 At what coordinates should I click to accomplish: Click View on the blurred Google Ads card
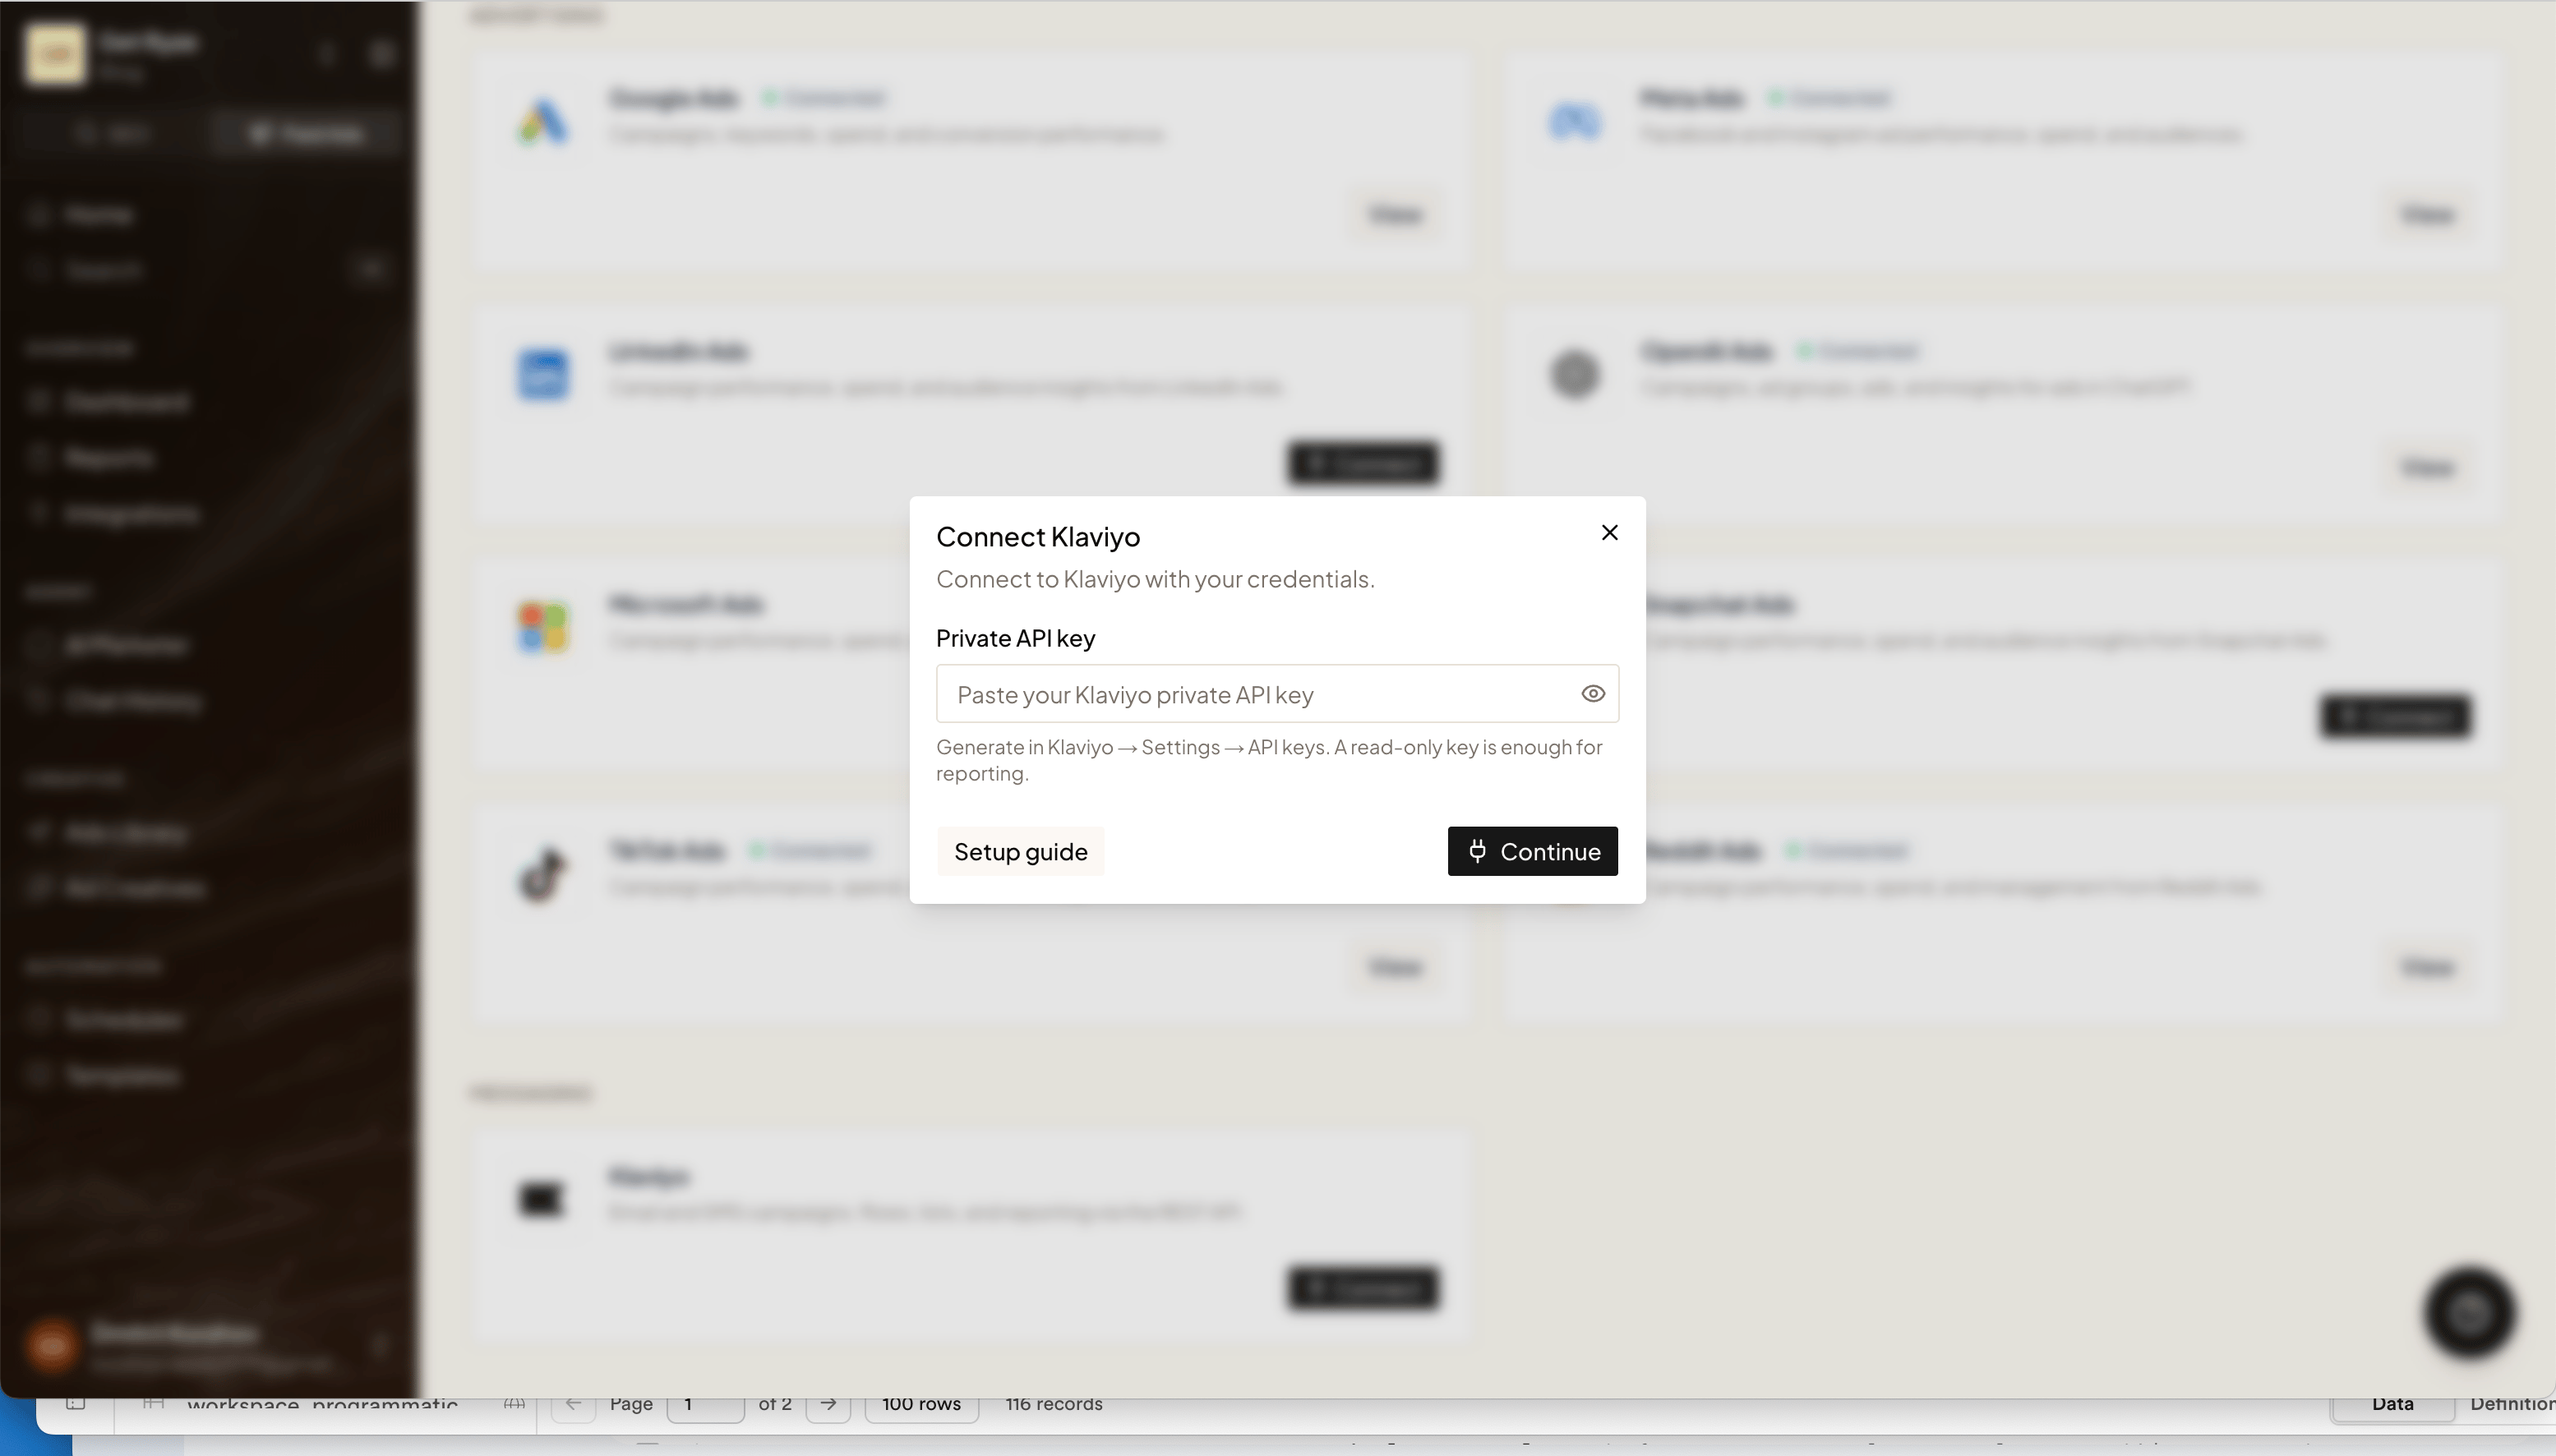1395,214
